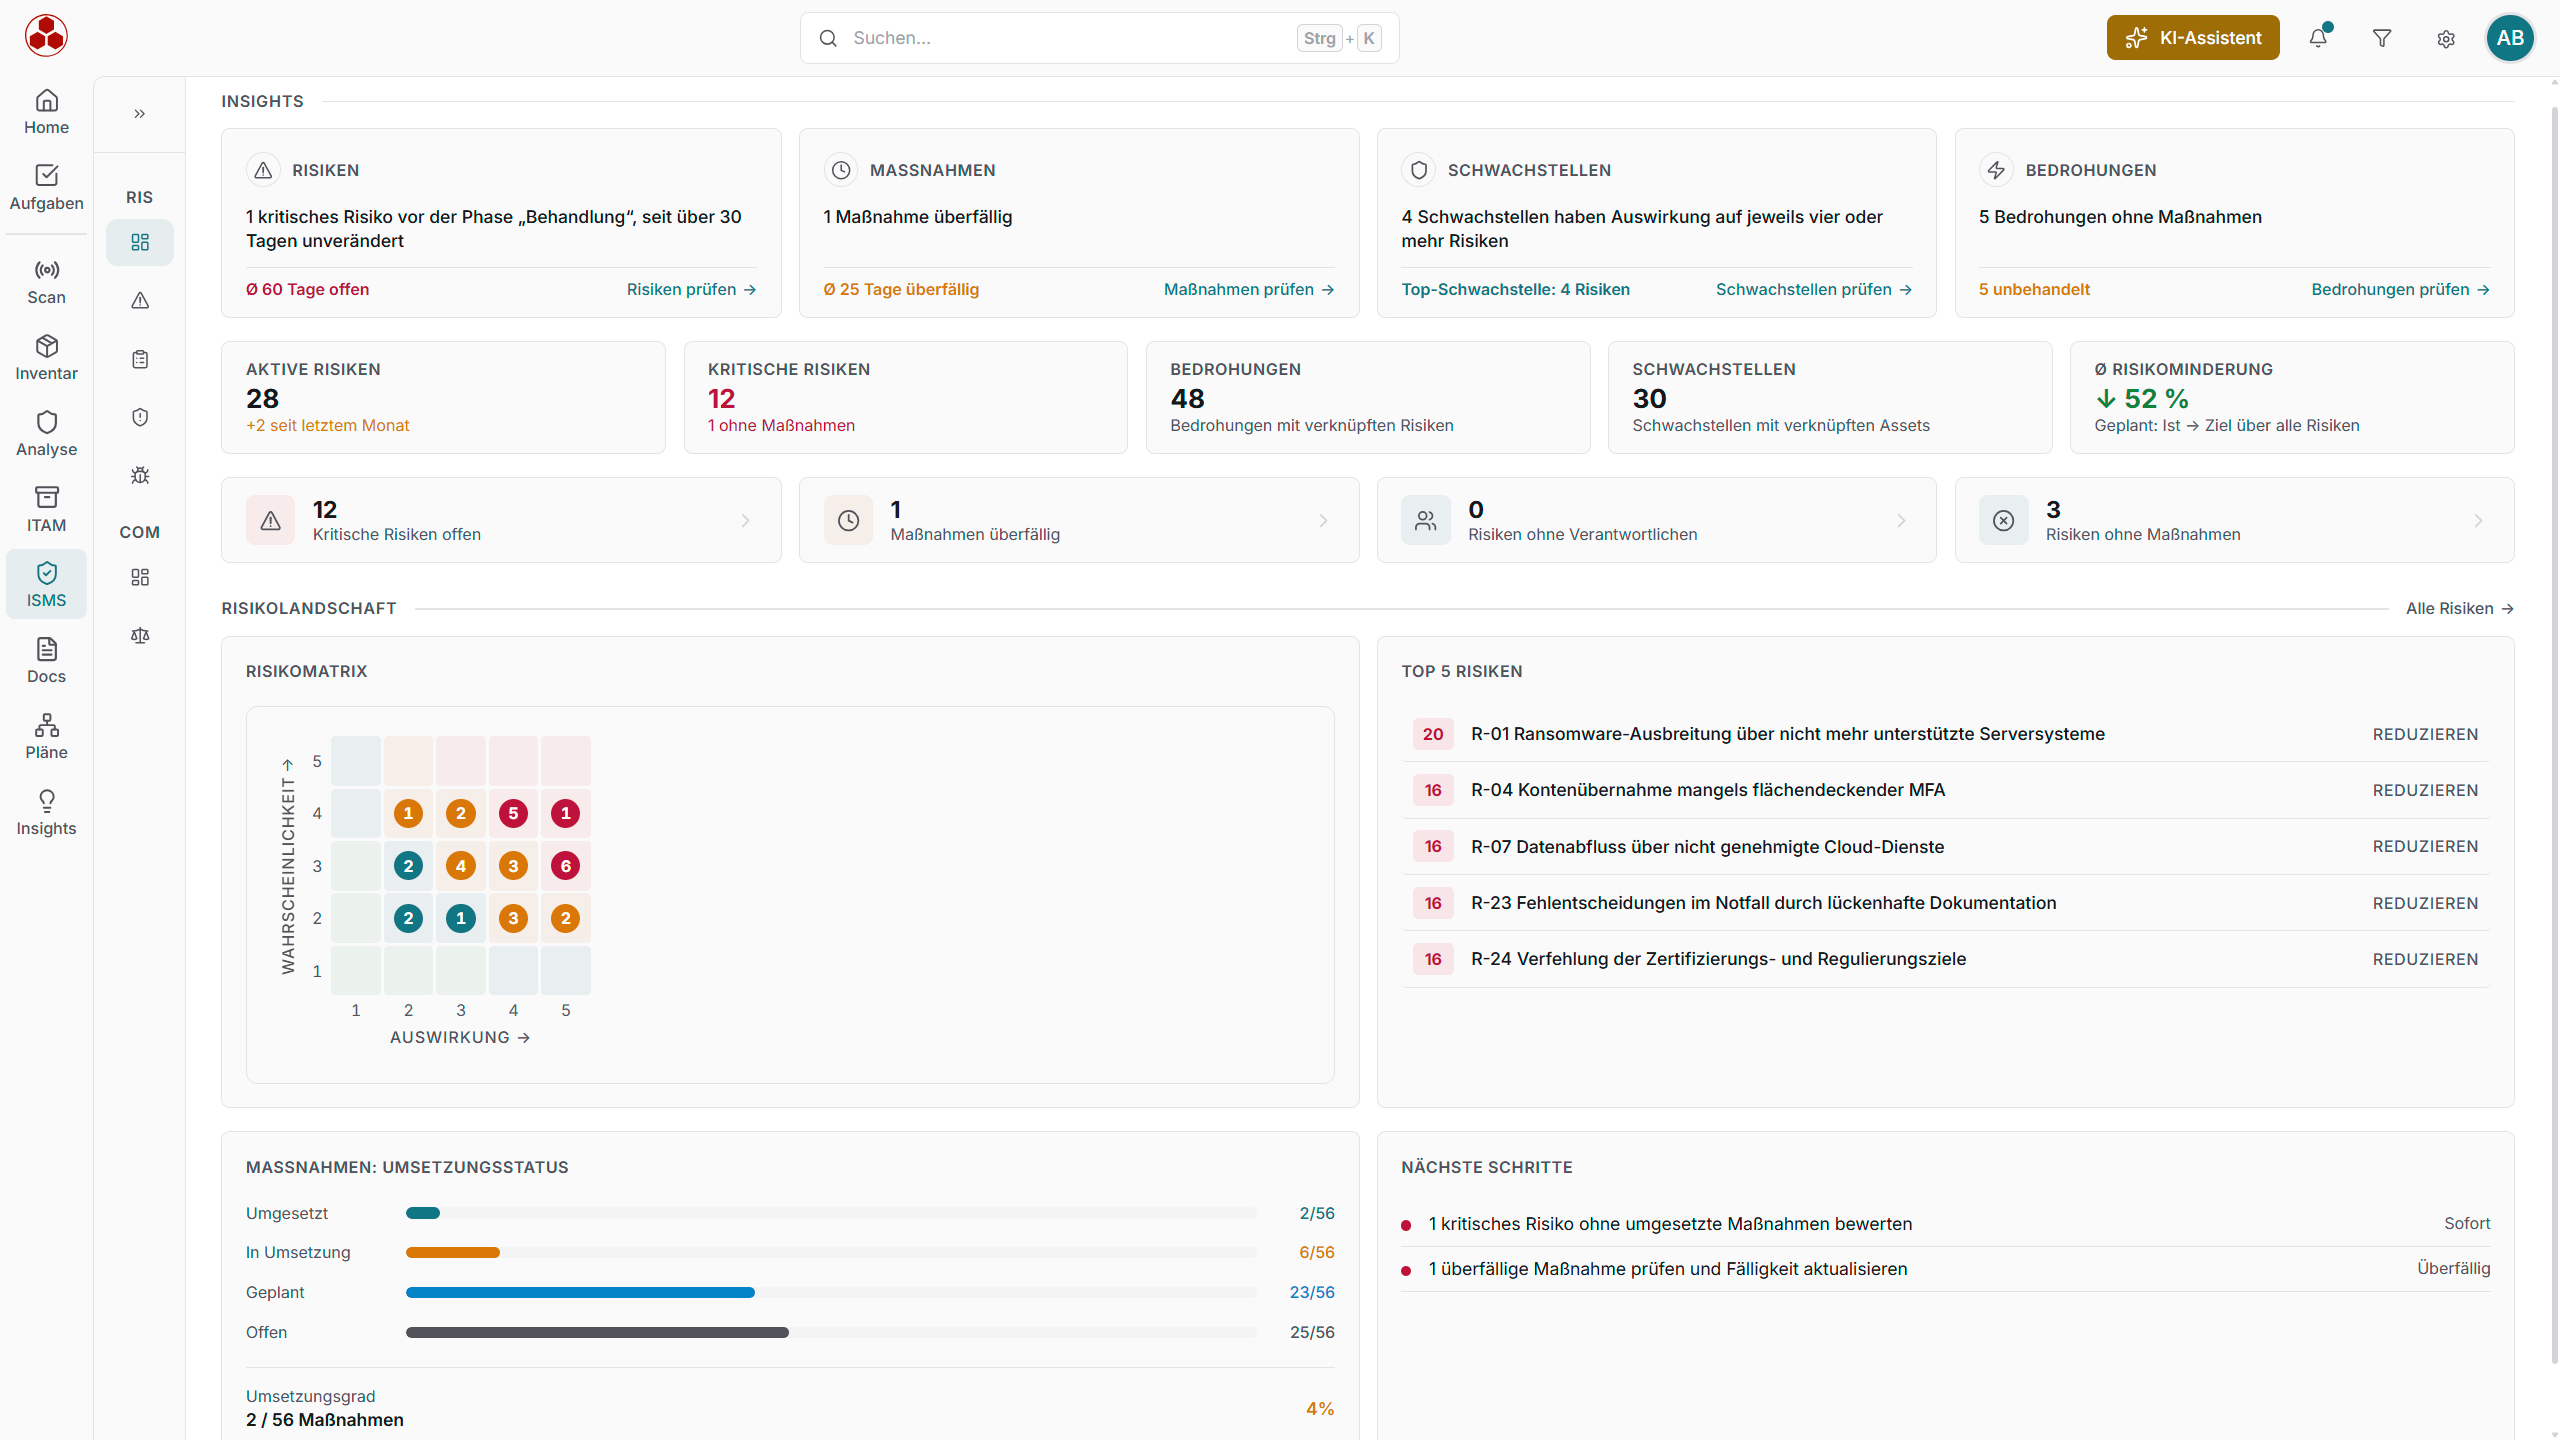Viewport: 2560px width, 1440px height.
Task: Open the Alle Risiken link
Action: [x=2459, y=608]
